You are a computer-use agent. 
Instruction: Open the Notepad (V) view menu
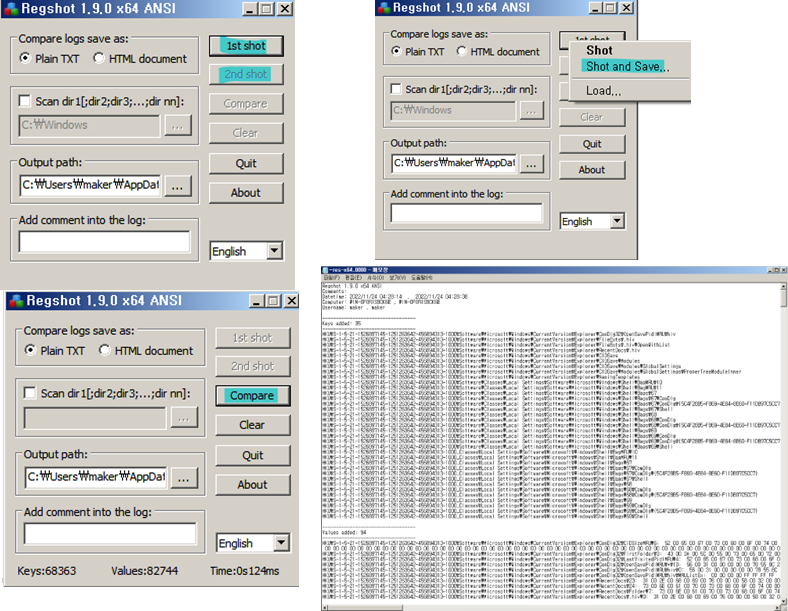click(398, 277)
